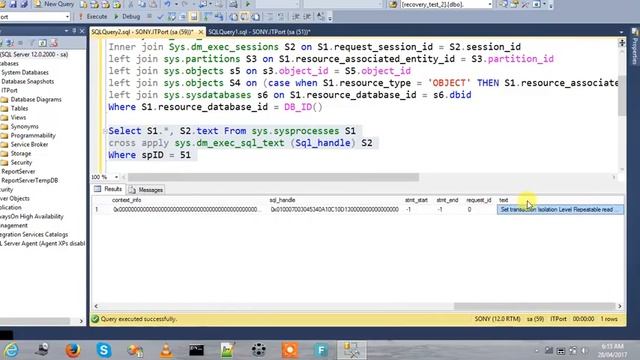Close the Object Explorer pane
Screen dimensions: 640x360
(82, 31)
